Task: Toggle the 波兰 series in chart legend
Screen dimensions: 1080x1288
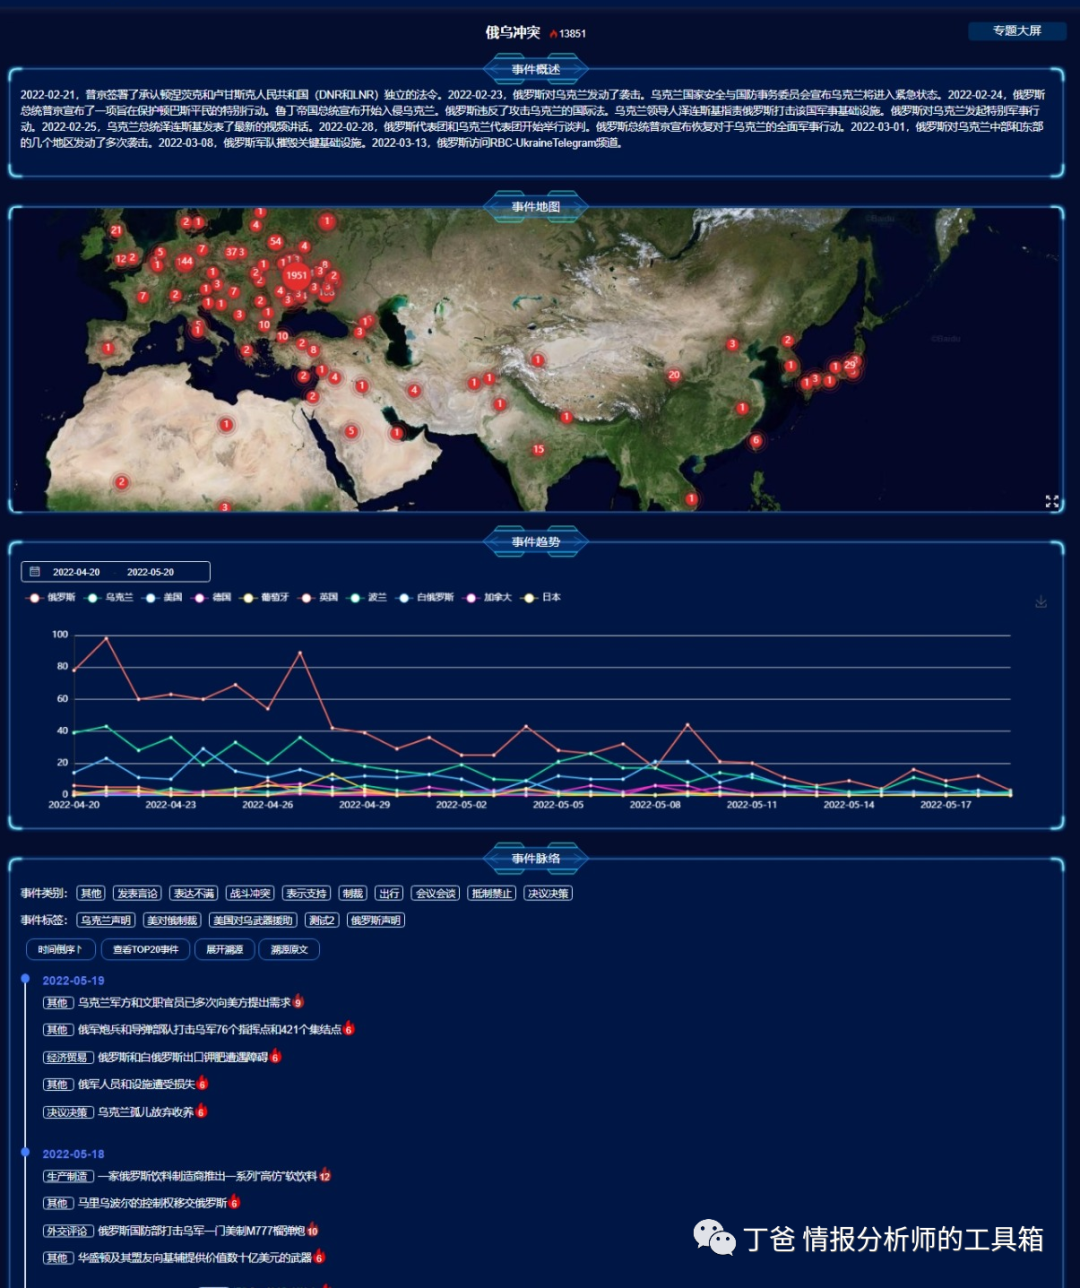Action: click(x=367, y=597)
